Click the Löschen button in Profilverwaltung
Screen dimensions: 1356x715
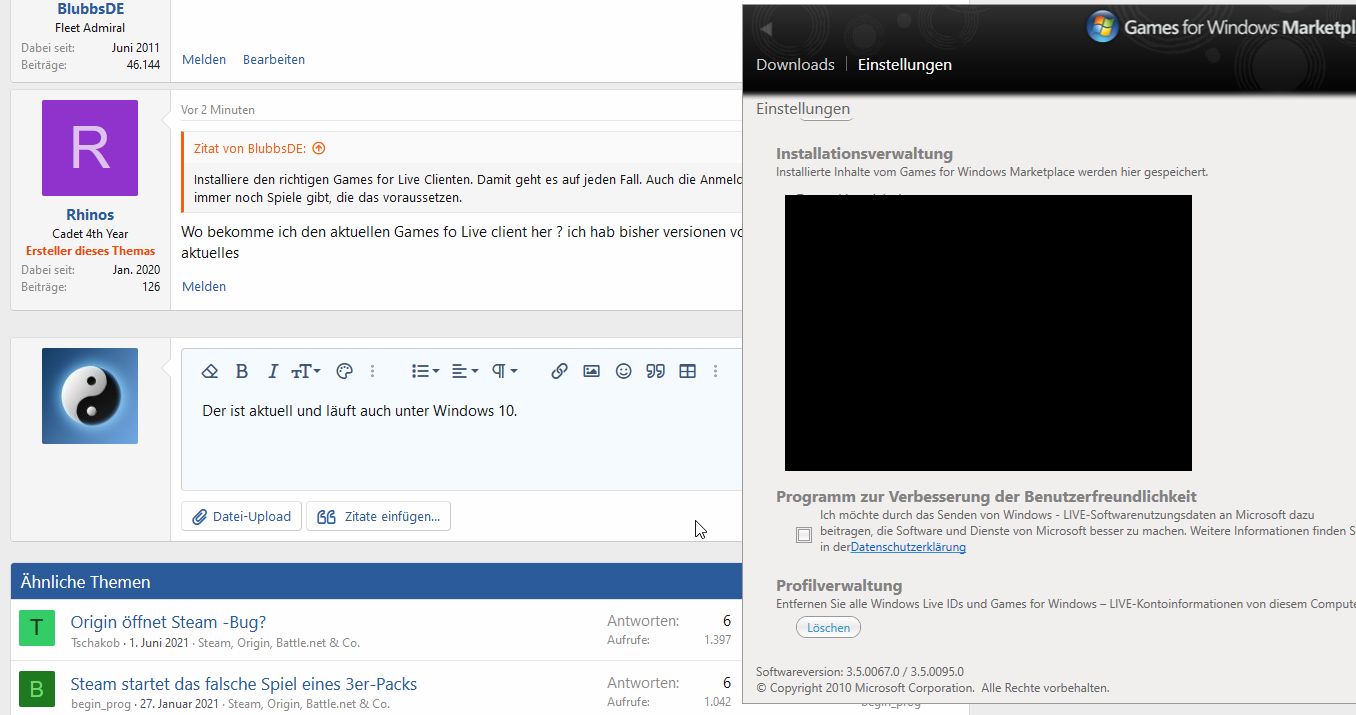(828, 628)
